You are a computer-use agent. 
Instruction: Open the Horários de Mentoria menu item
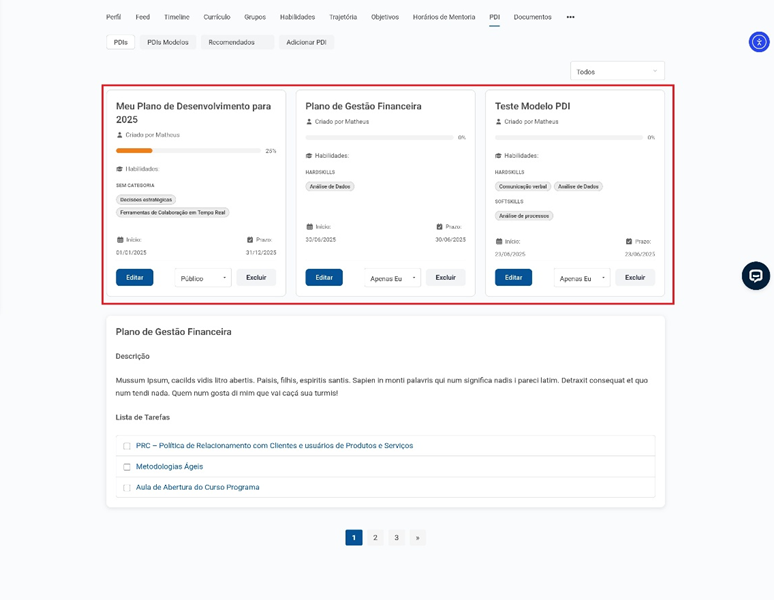point(444,17)
